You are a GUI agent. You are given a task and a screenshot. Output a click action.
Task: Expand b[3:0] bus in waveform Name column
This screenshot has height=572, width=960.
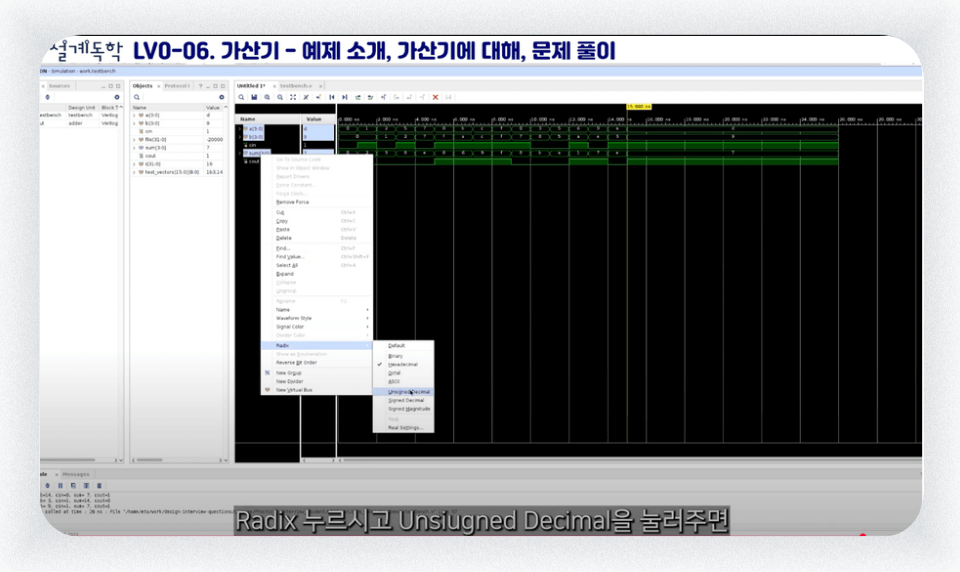(x=240, y=137)
